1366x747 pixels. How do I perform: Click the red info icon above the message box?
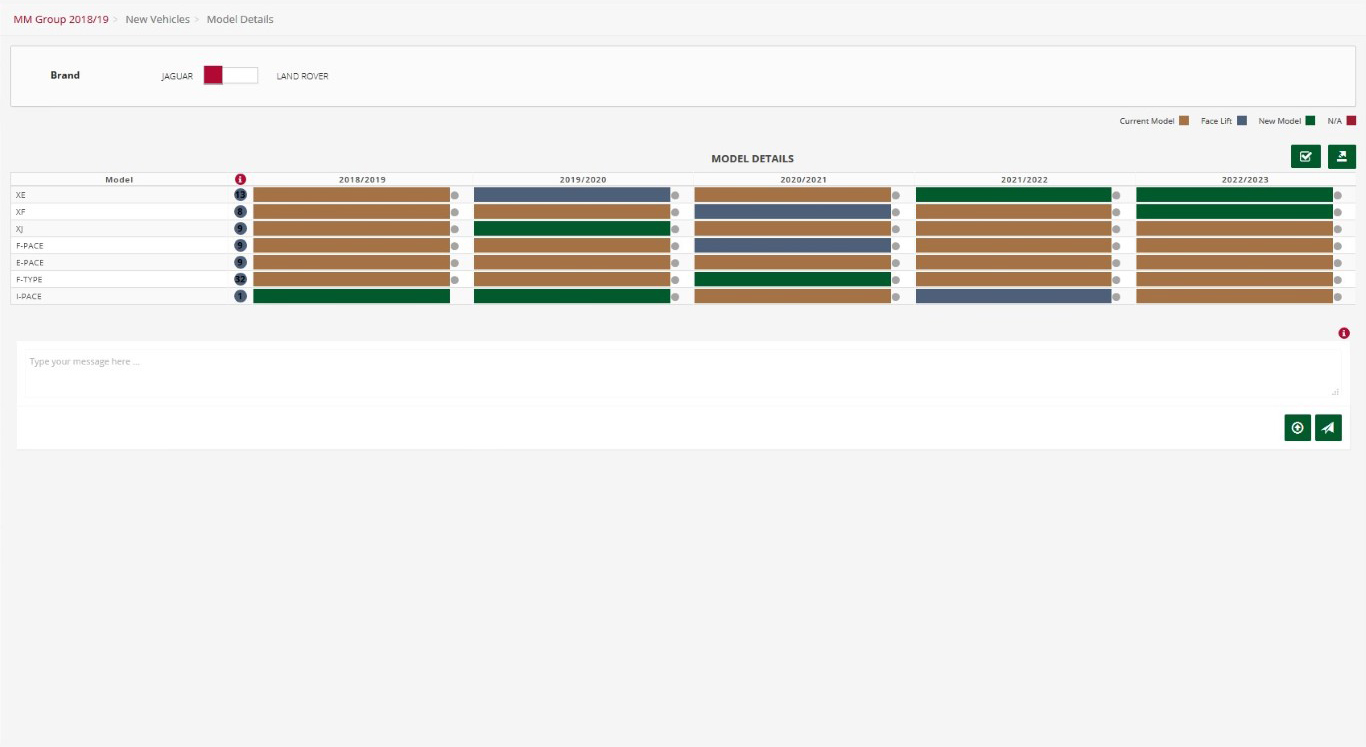1344,333
